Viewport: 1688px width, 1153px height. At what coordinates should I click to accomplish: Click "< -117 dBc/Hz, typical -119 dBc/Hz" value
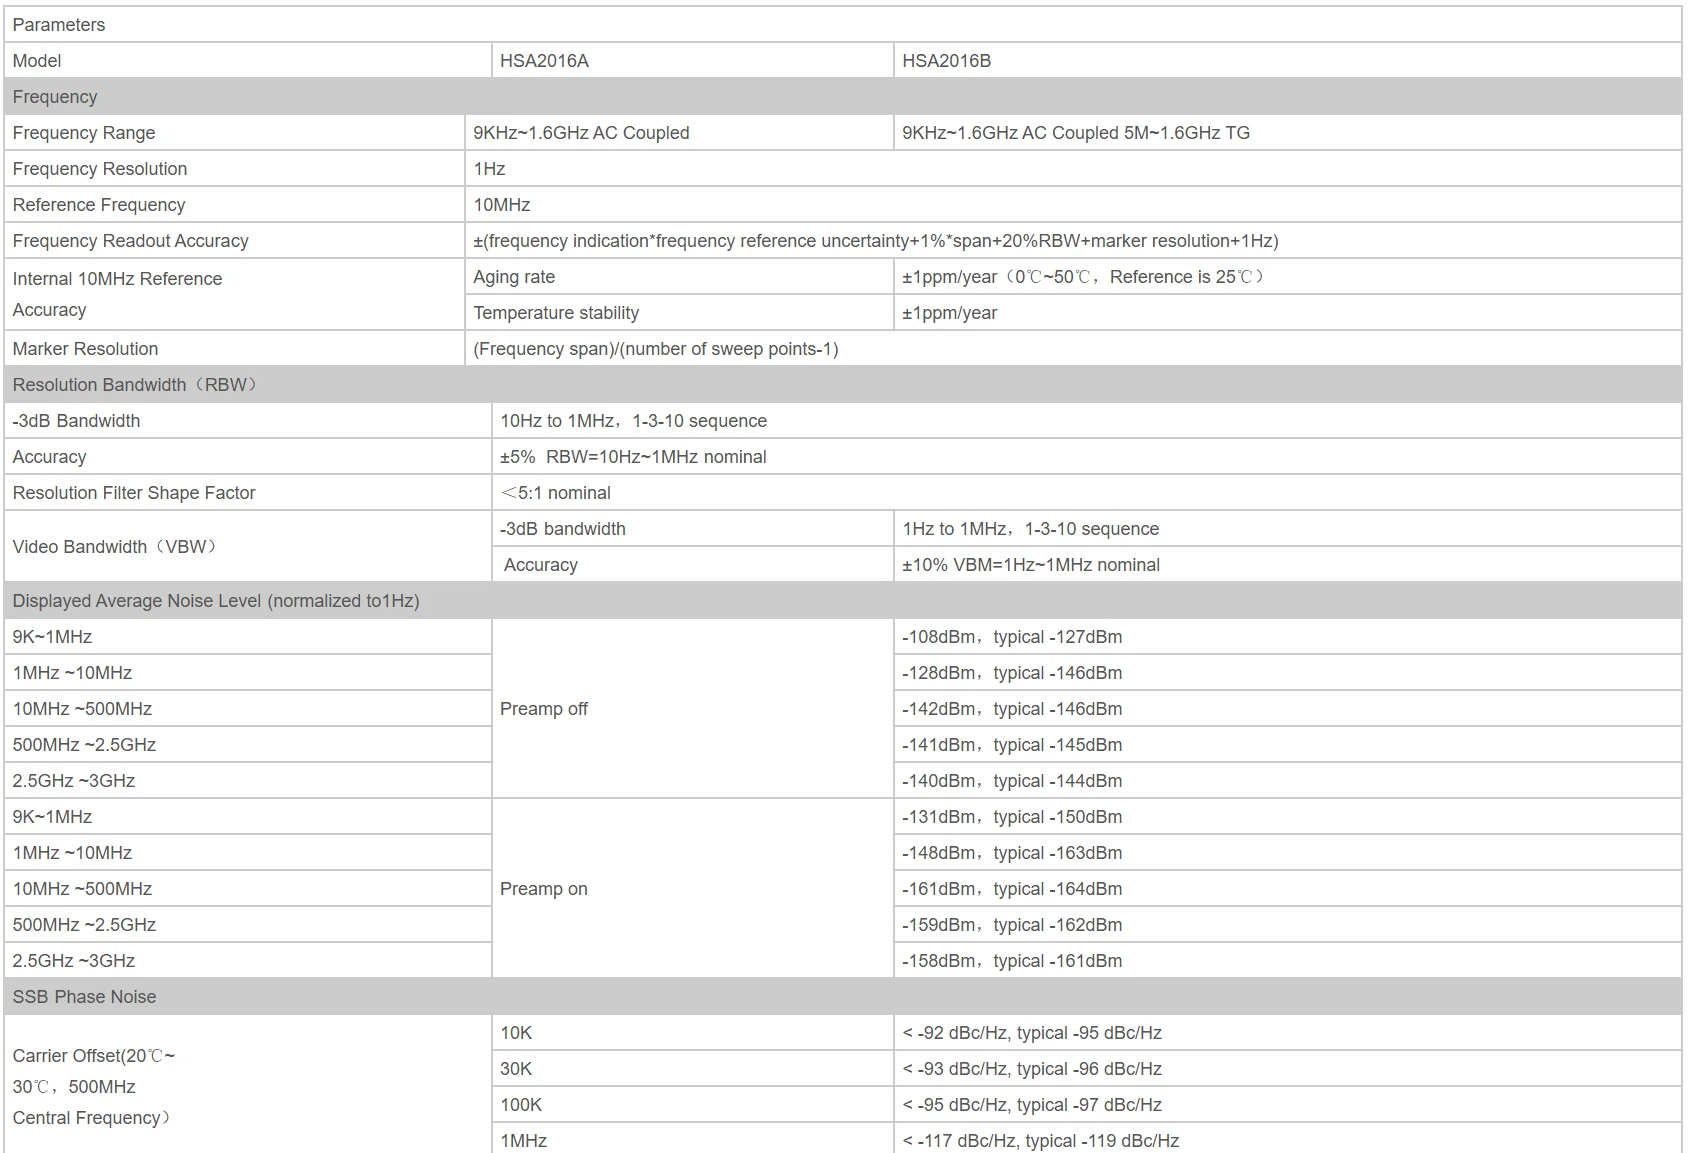1041,1141
